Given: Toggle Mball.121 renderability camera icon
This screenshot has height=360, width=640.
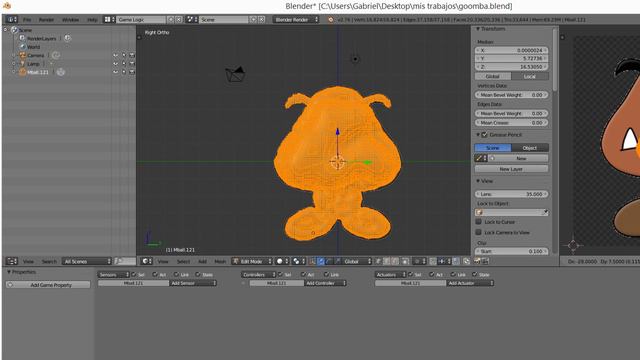Looking at the screenshot, I should [132, 72].
